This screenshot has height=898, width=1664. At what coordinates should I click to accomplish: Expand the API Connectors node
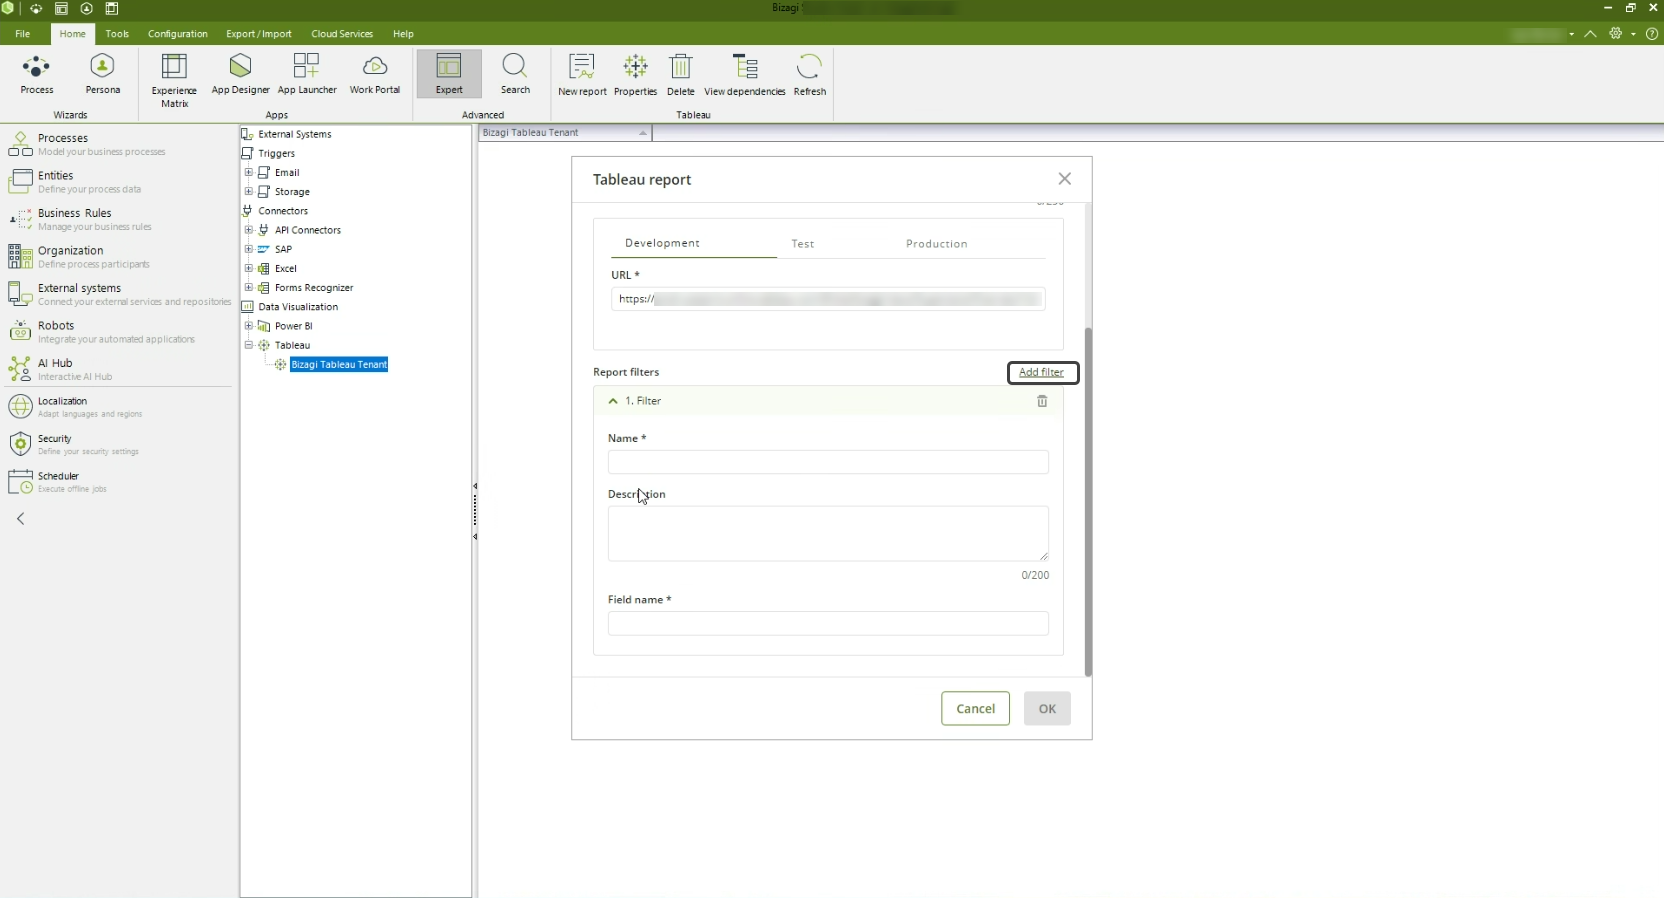pos(249,230)
